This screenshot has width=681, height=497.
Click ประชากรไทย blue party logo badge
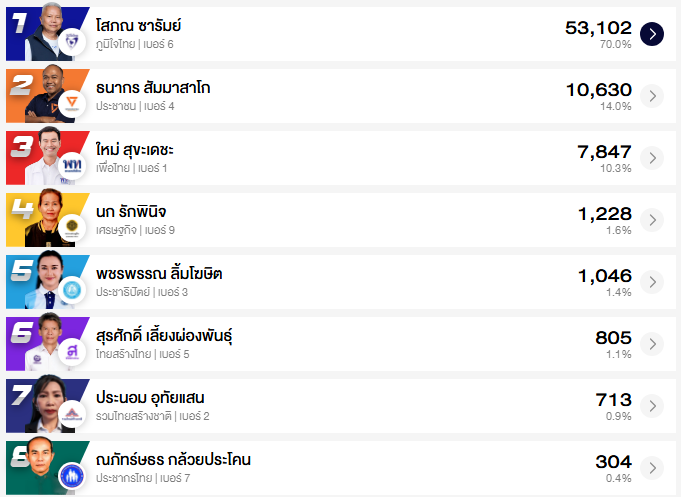[71, 476]
